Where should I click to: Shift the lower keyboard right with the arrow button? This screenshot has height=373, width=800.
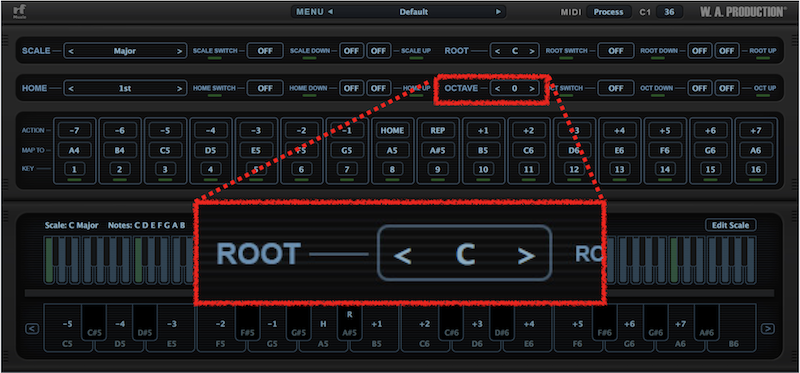click(767, 329)
